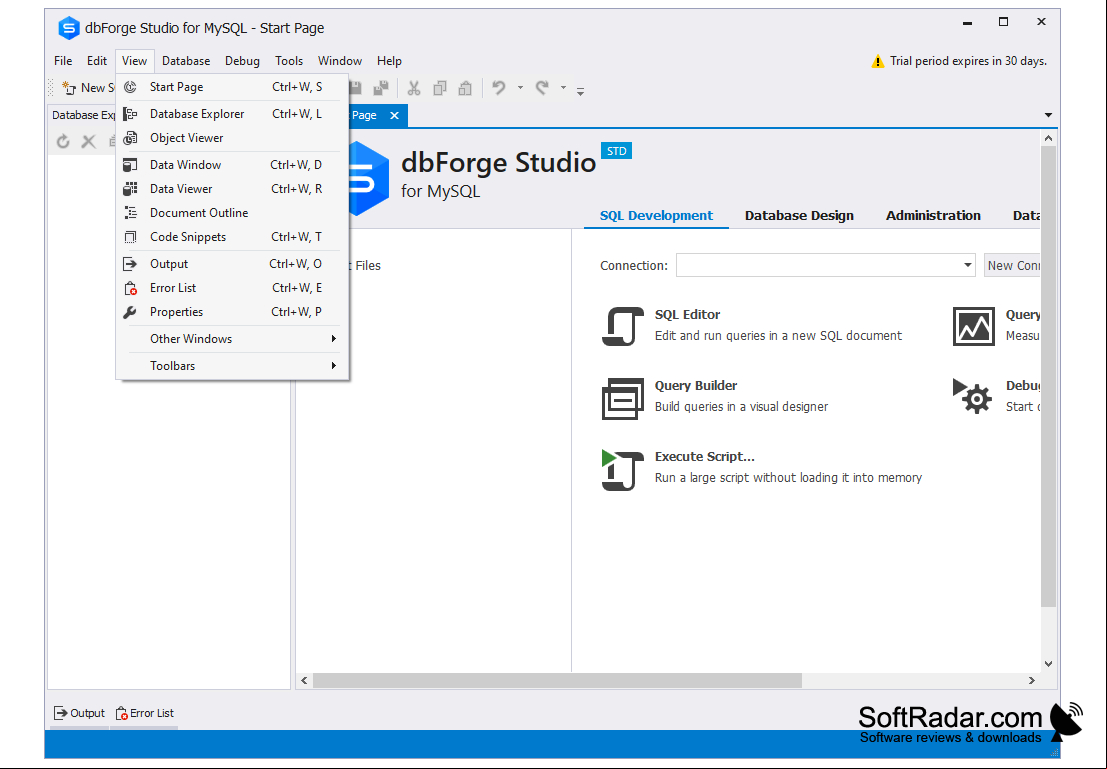
Task: Open the Window menu
Action: click(340, 61)
